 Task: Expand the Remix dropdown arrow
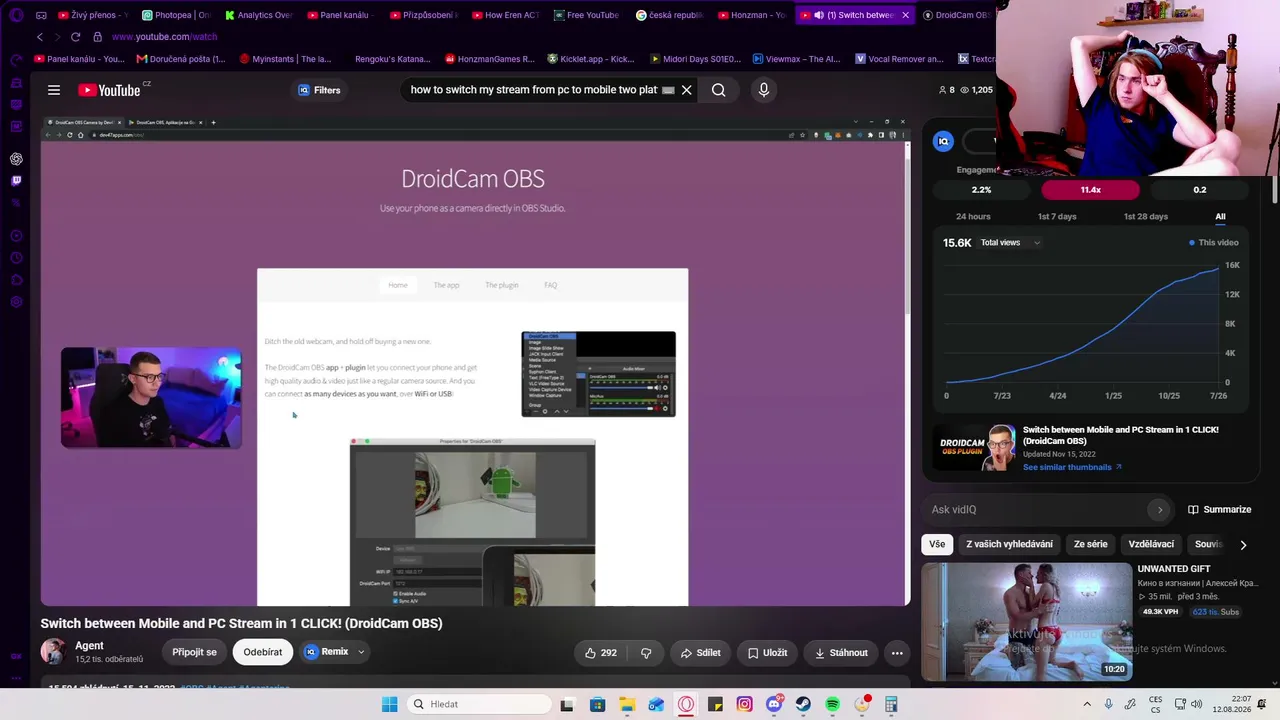(x=361, y=652)
